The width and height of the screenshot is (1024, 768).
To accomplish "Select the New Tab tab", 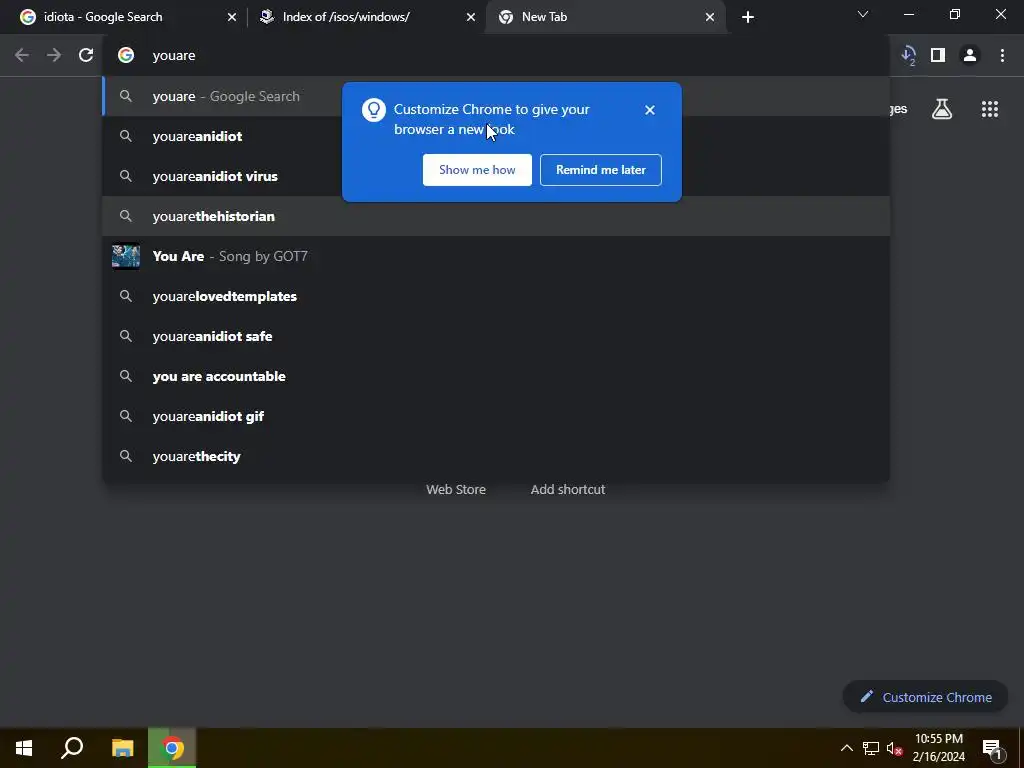I will coord(606,17).
